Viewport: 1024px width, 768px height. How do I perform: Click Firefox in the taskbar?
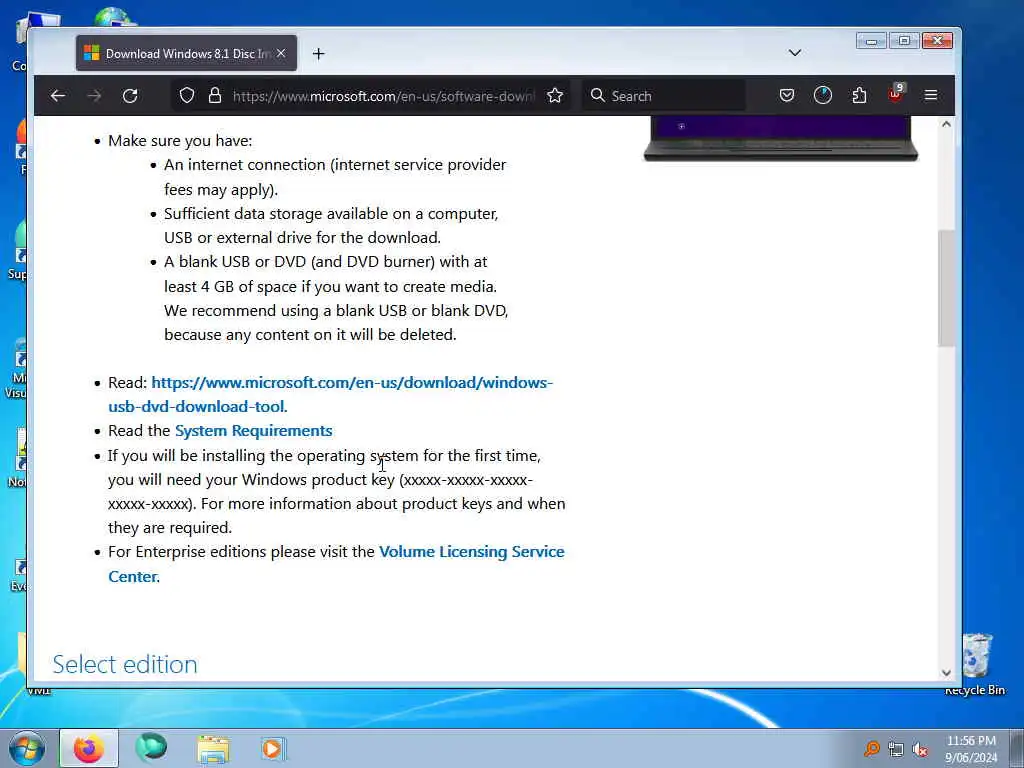click(x=89, y=748)
